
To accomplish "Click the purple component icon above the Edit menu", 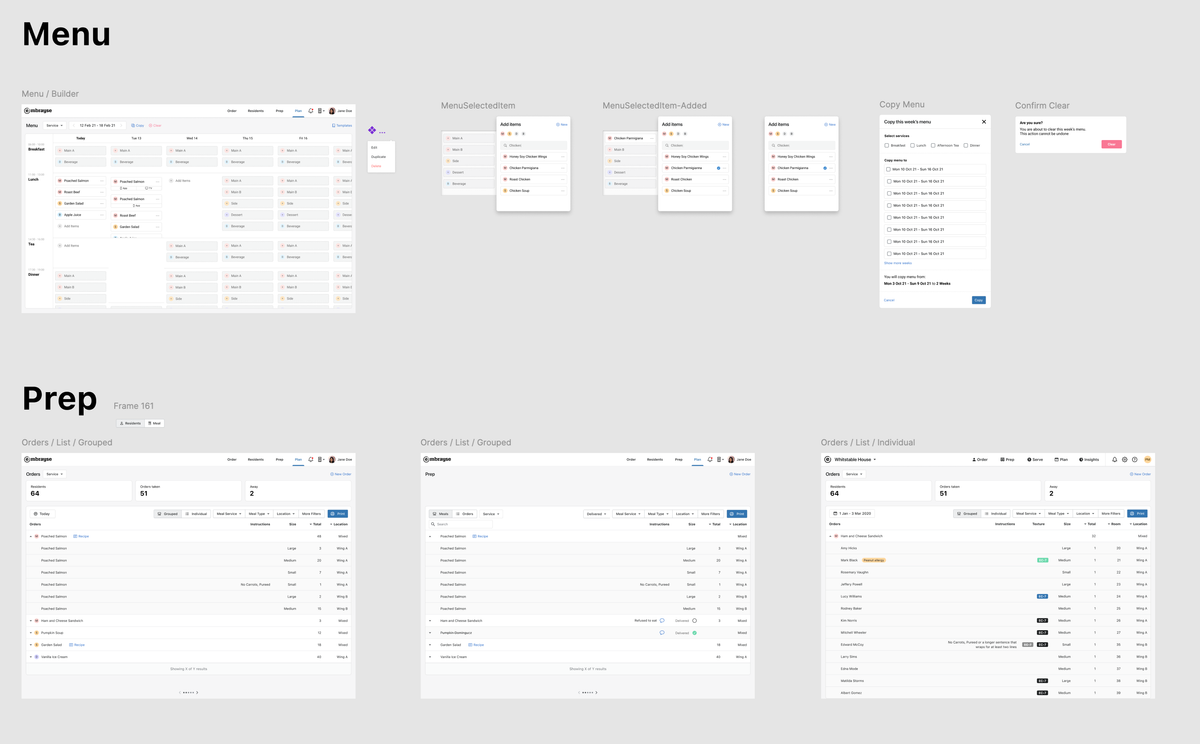I will (372, 130).
